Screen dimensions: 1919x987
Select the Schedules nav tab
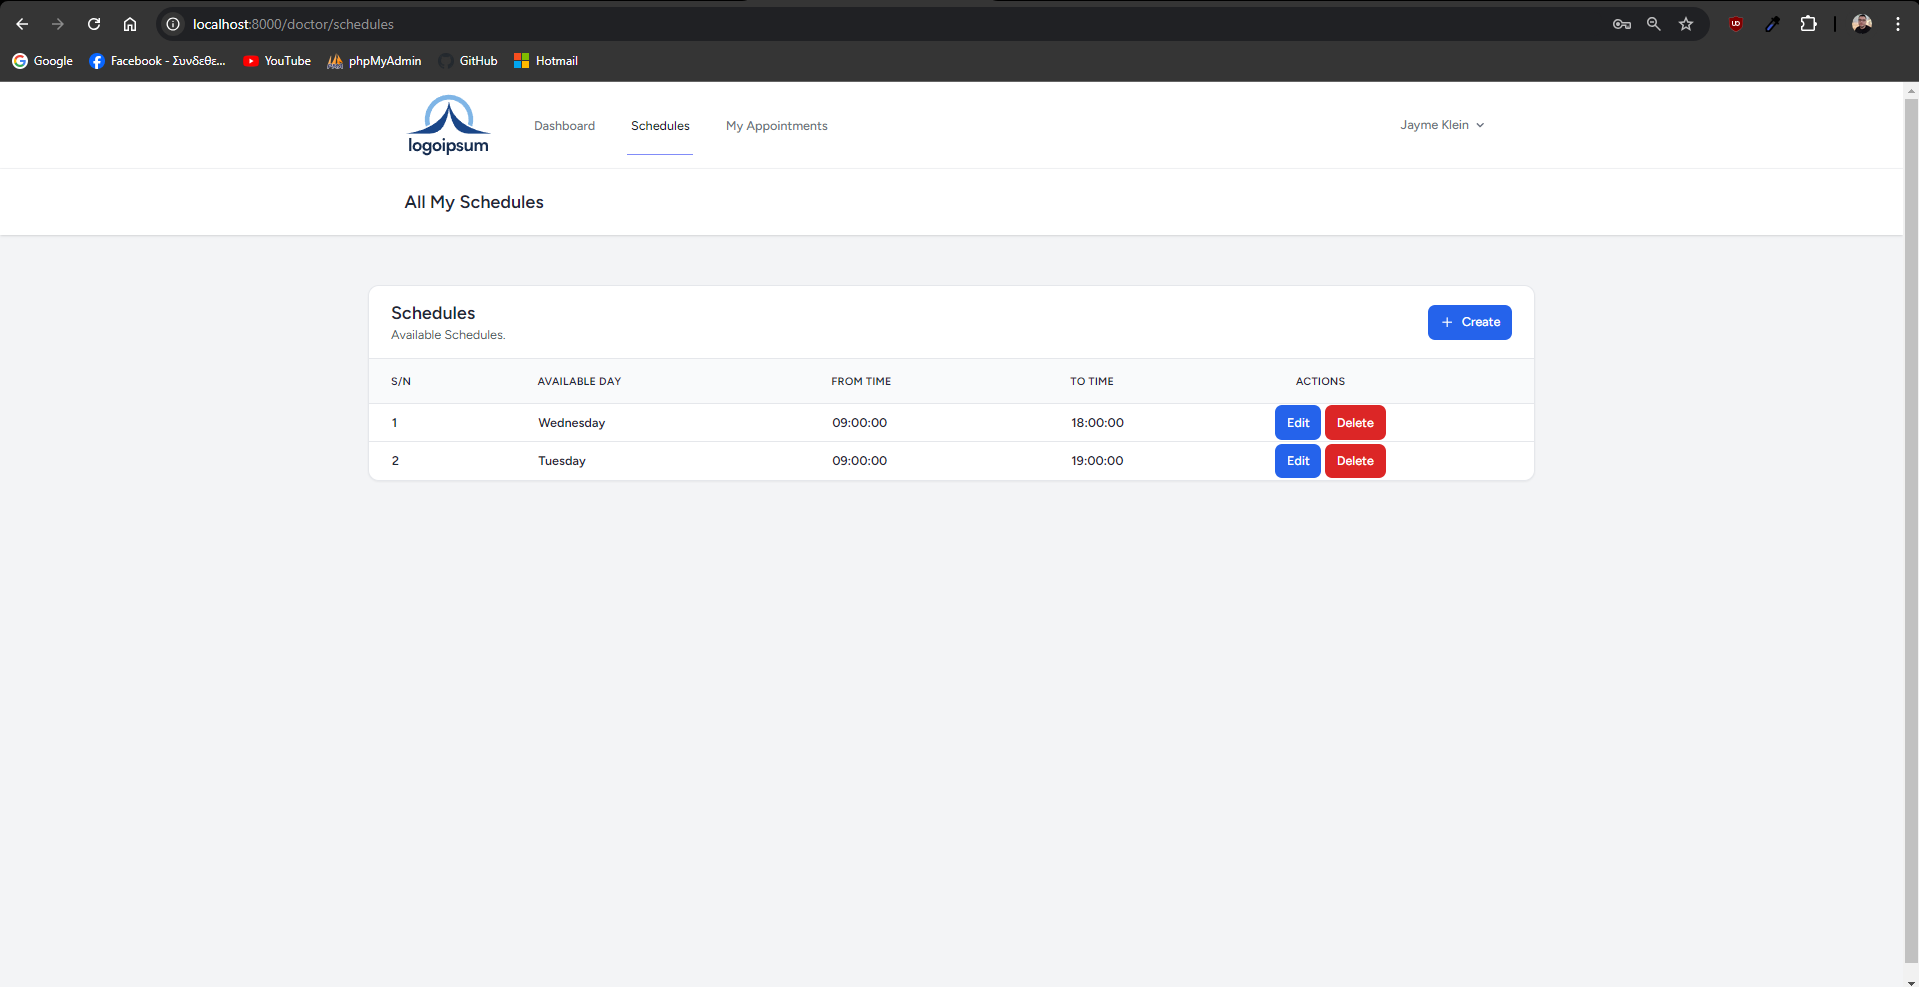pos(660,126)
